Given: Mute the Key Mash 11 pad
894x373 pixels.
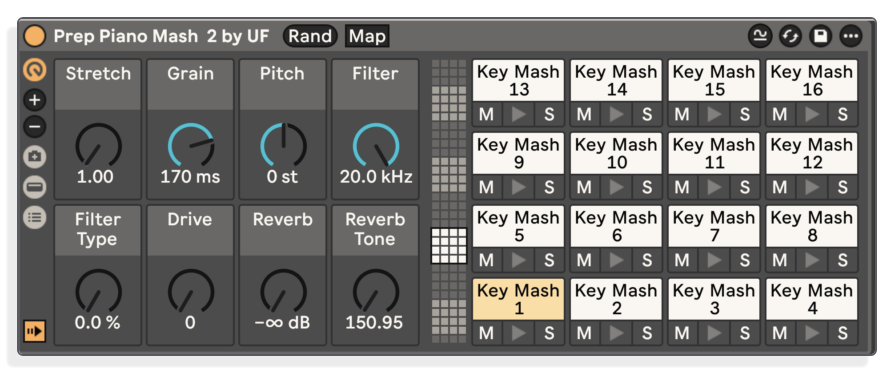Looking at the screenshot, I should pos(682,187).
